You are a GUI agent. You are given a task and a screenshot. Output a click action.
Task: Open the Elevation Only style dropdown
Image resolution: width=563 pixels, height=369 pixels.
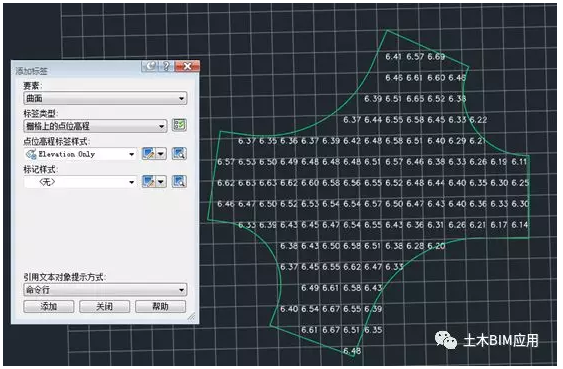click(x=80, y=154)
